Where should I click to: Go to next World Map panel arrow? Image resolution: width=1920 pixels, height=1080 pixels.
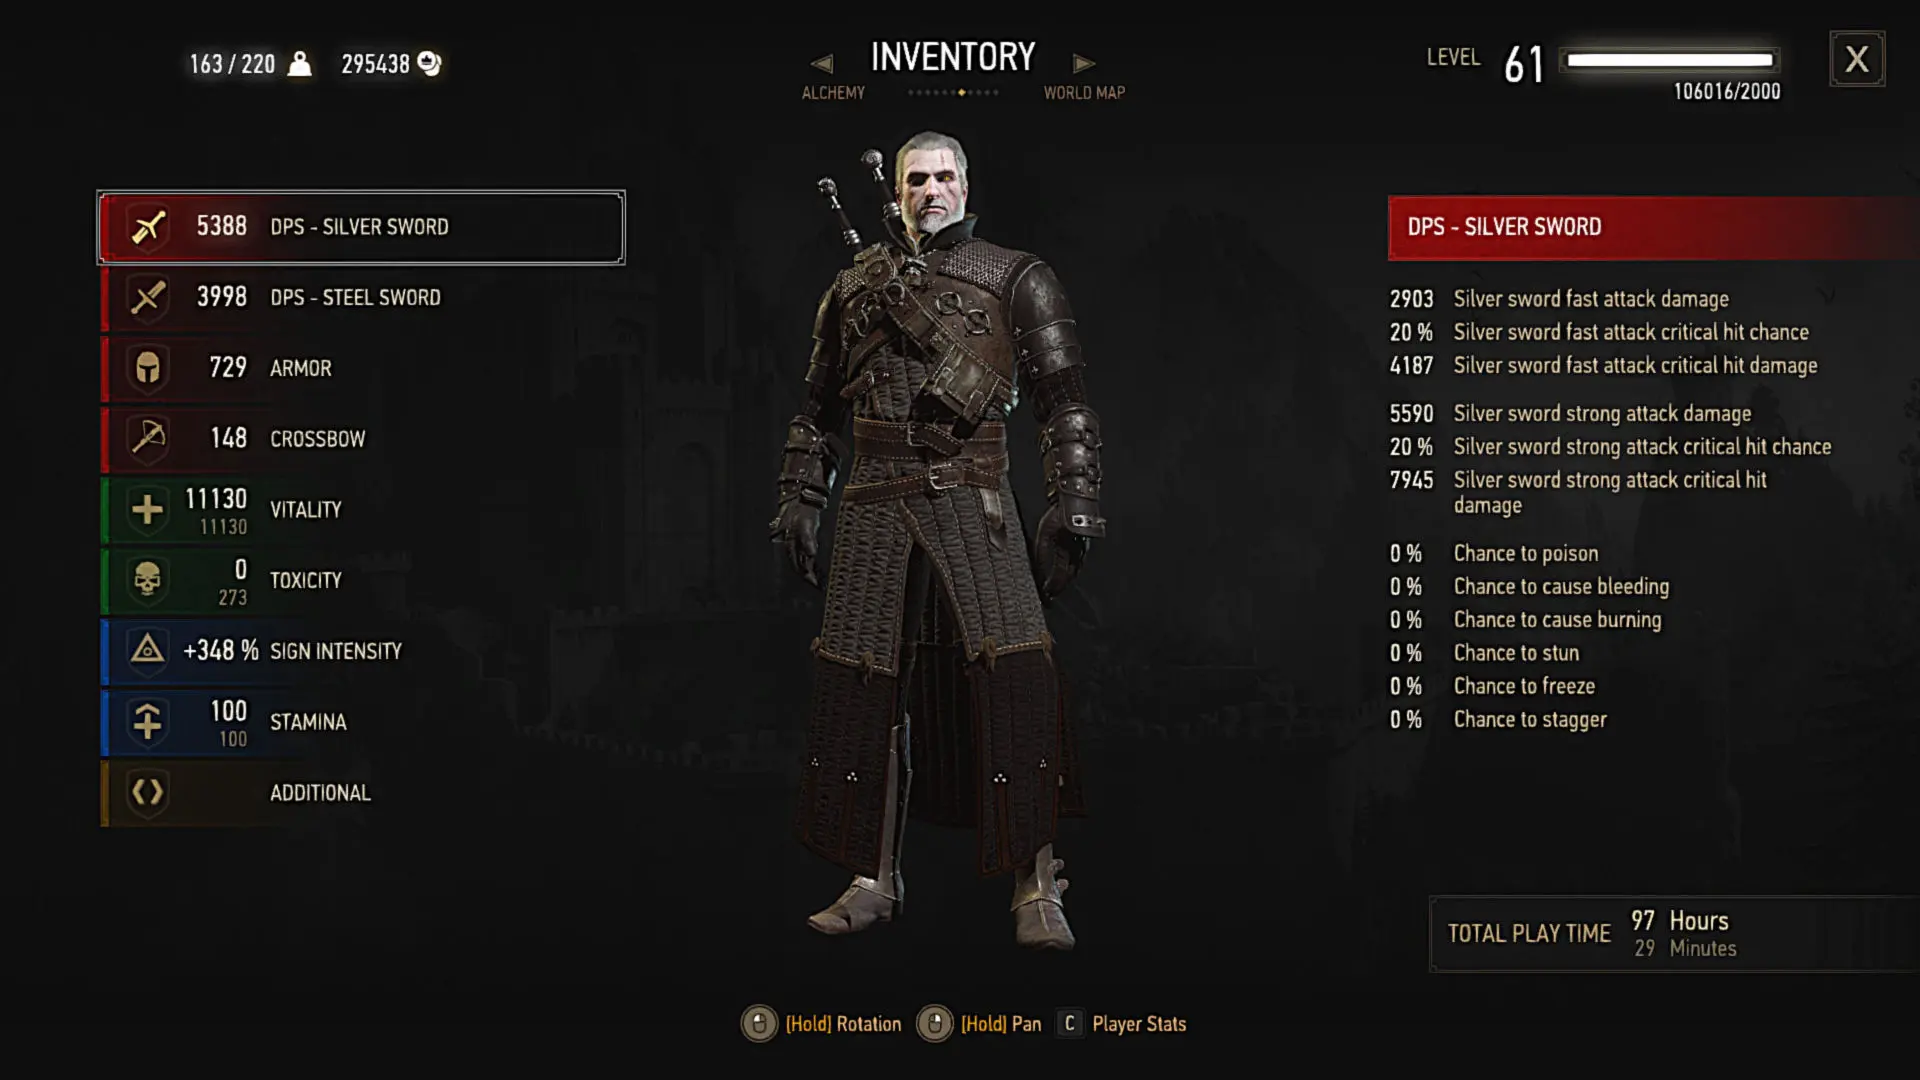point(1084,64)
